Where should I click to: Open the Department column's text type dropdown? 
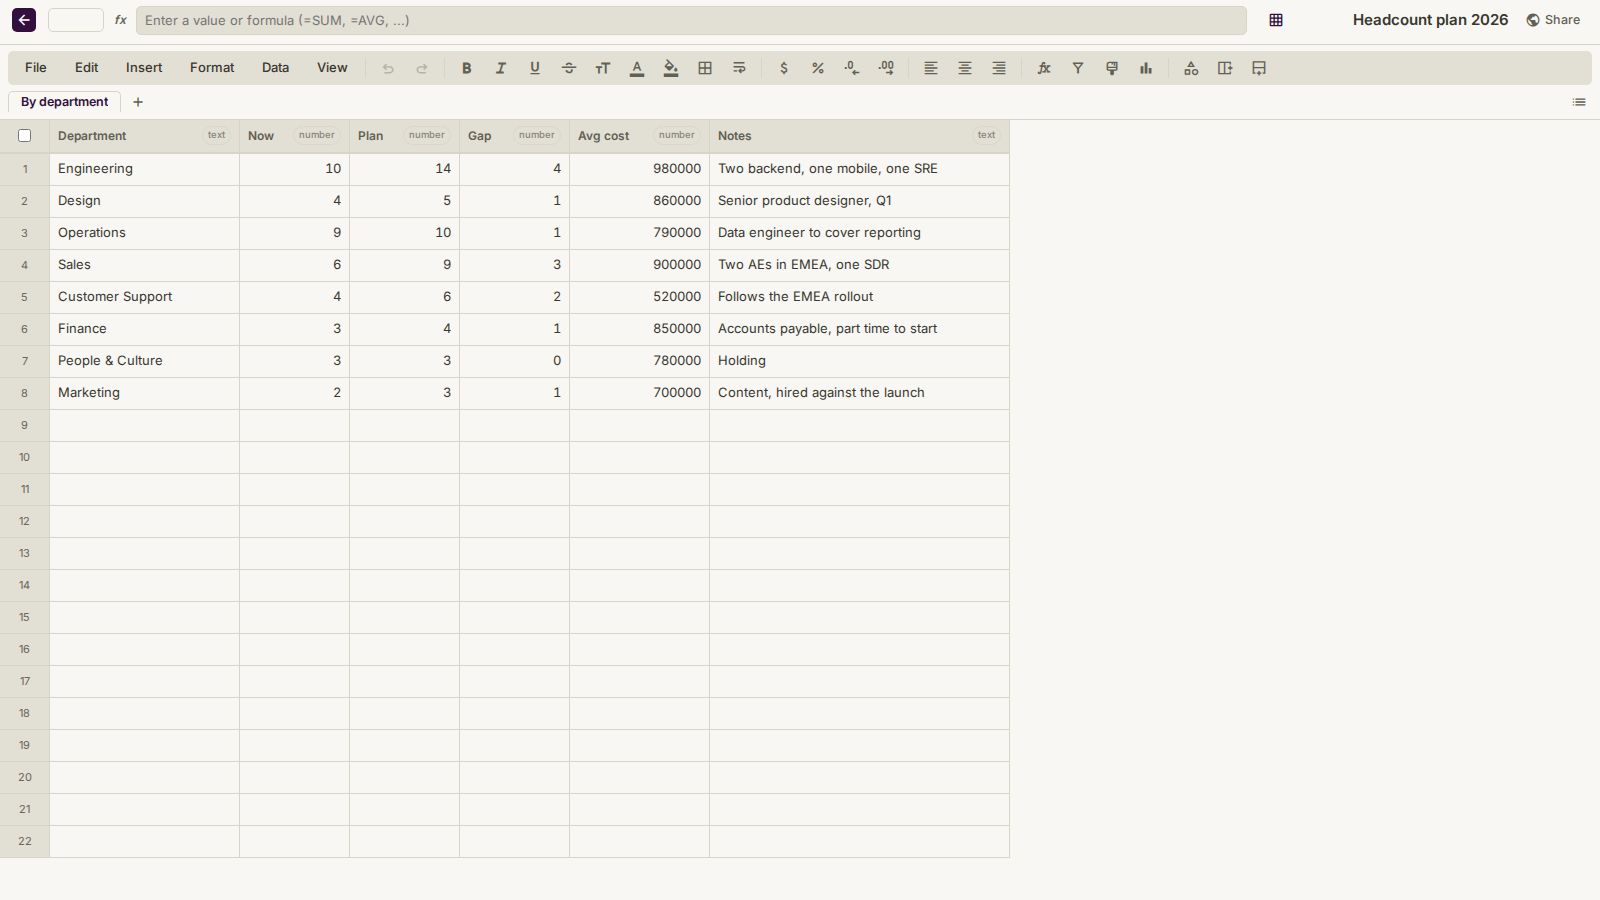(216, 135)
